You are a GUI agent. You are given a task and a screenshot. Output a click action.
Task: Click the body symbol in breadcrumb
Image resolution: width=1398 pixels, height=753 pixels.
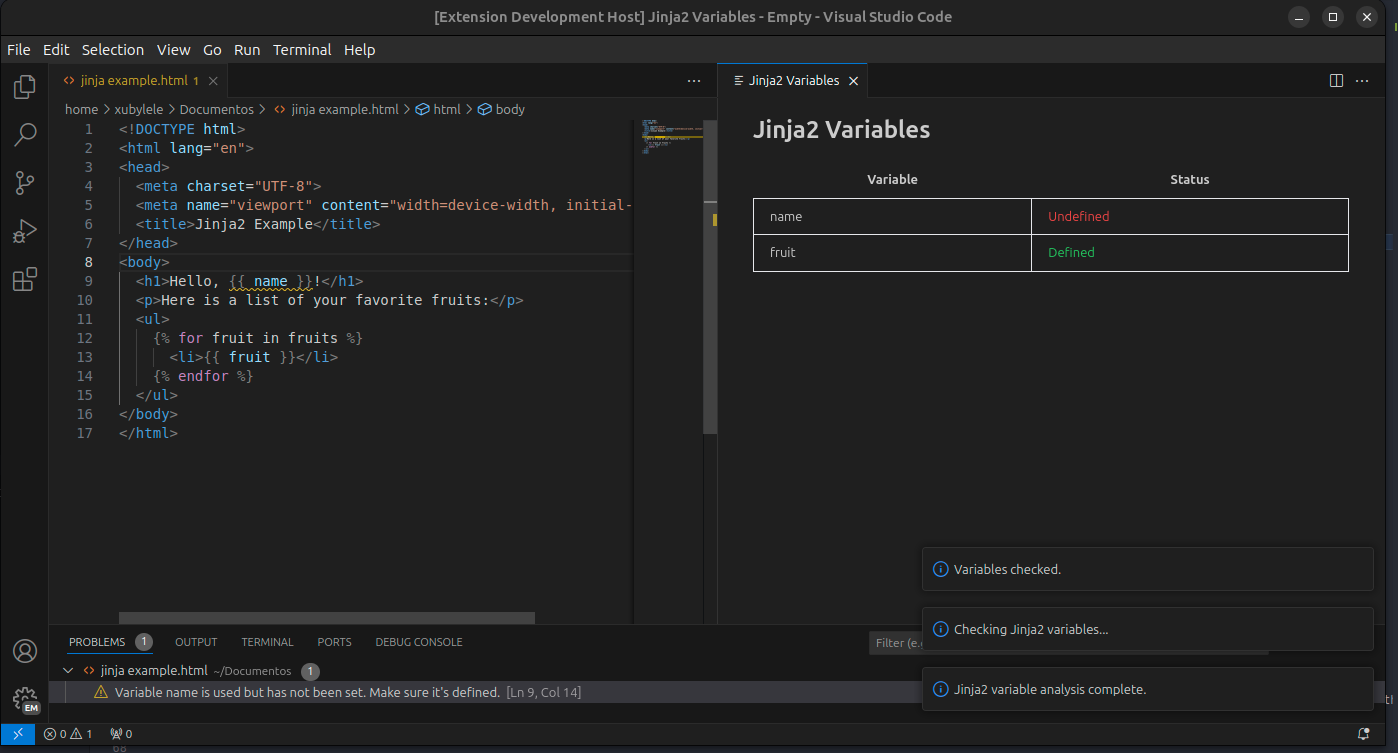pos(501,110)
